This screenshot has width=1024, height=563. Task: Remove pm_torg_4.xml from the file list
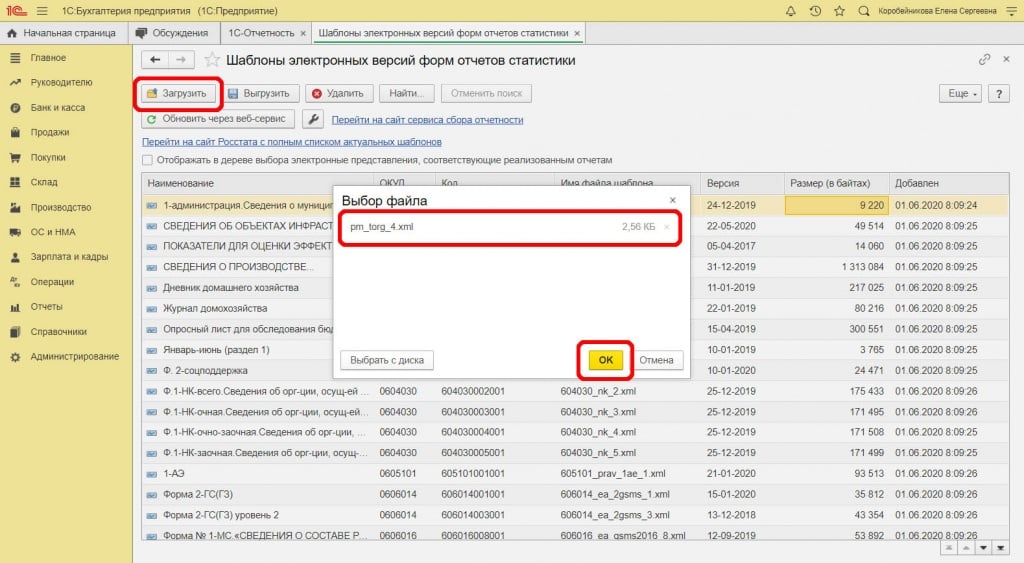click(x=667, y=227)
